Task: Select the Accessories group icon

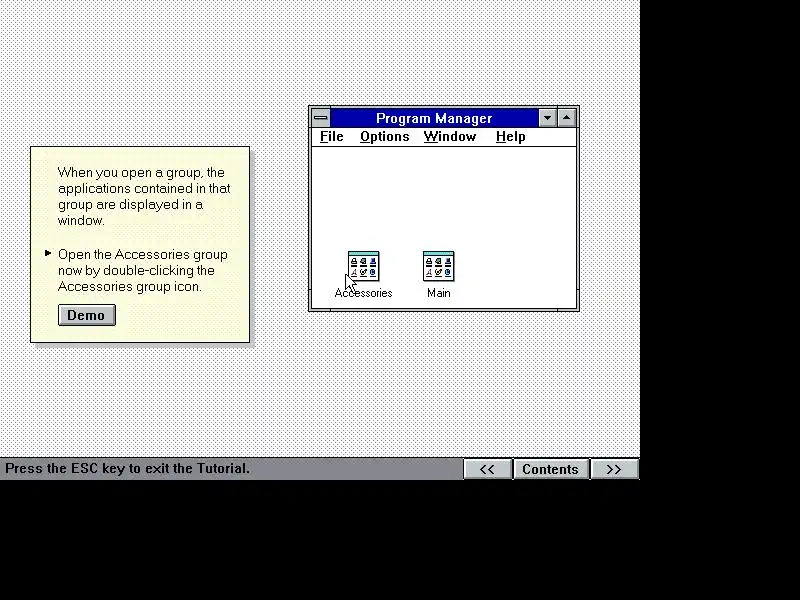Action: click(363, 266)
